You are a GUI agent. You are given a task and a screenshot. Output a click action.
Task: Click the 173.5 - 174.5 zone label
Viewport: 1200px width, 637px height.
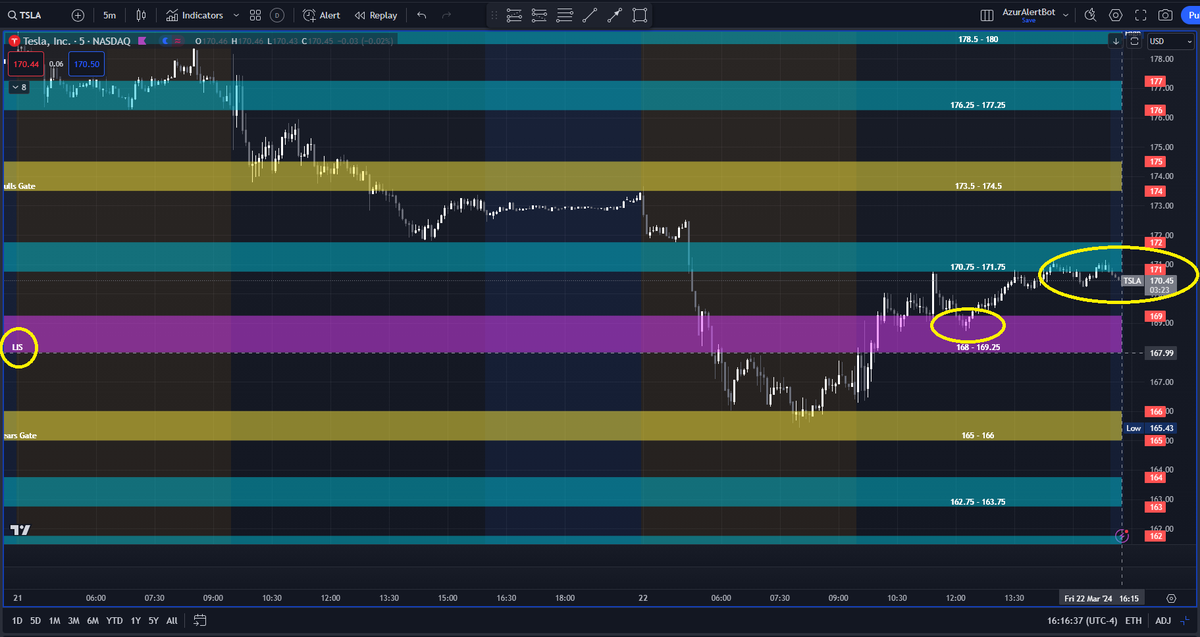coord(978,186)
